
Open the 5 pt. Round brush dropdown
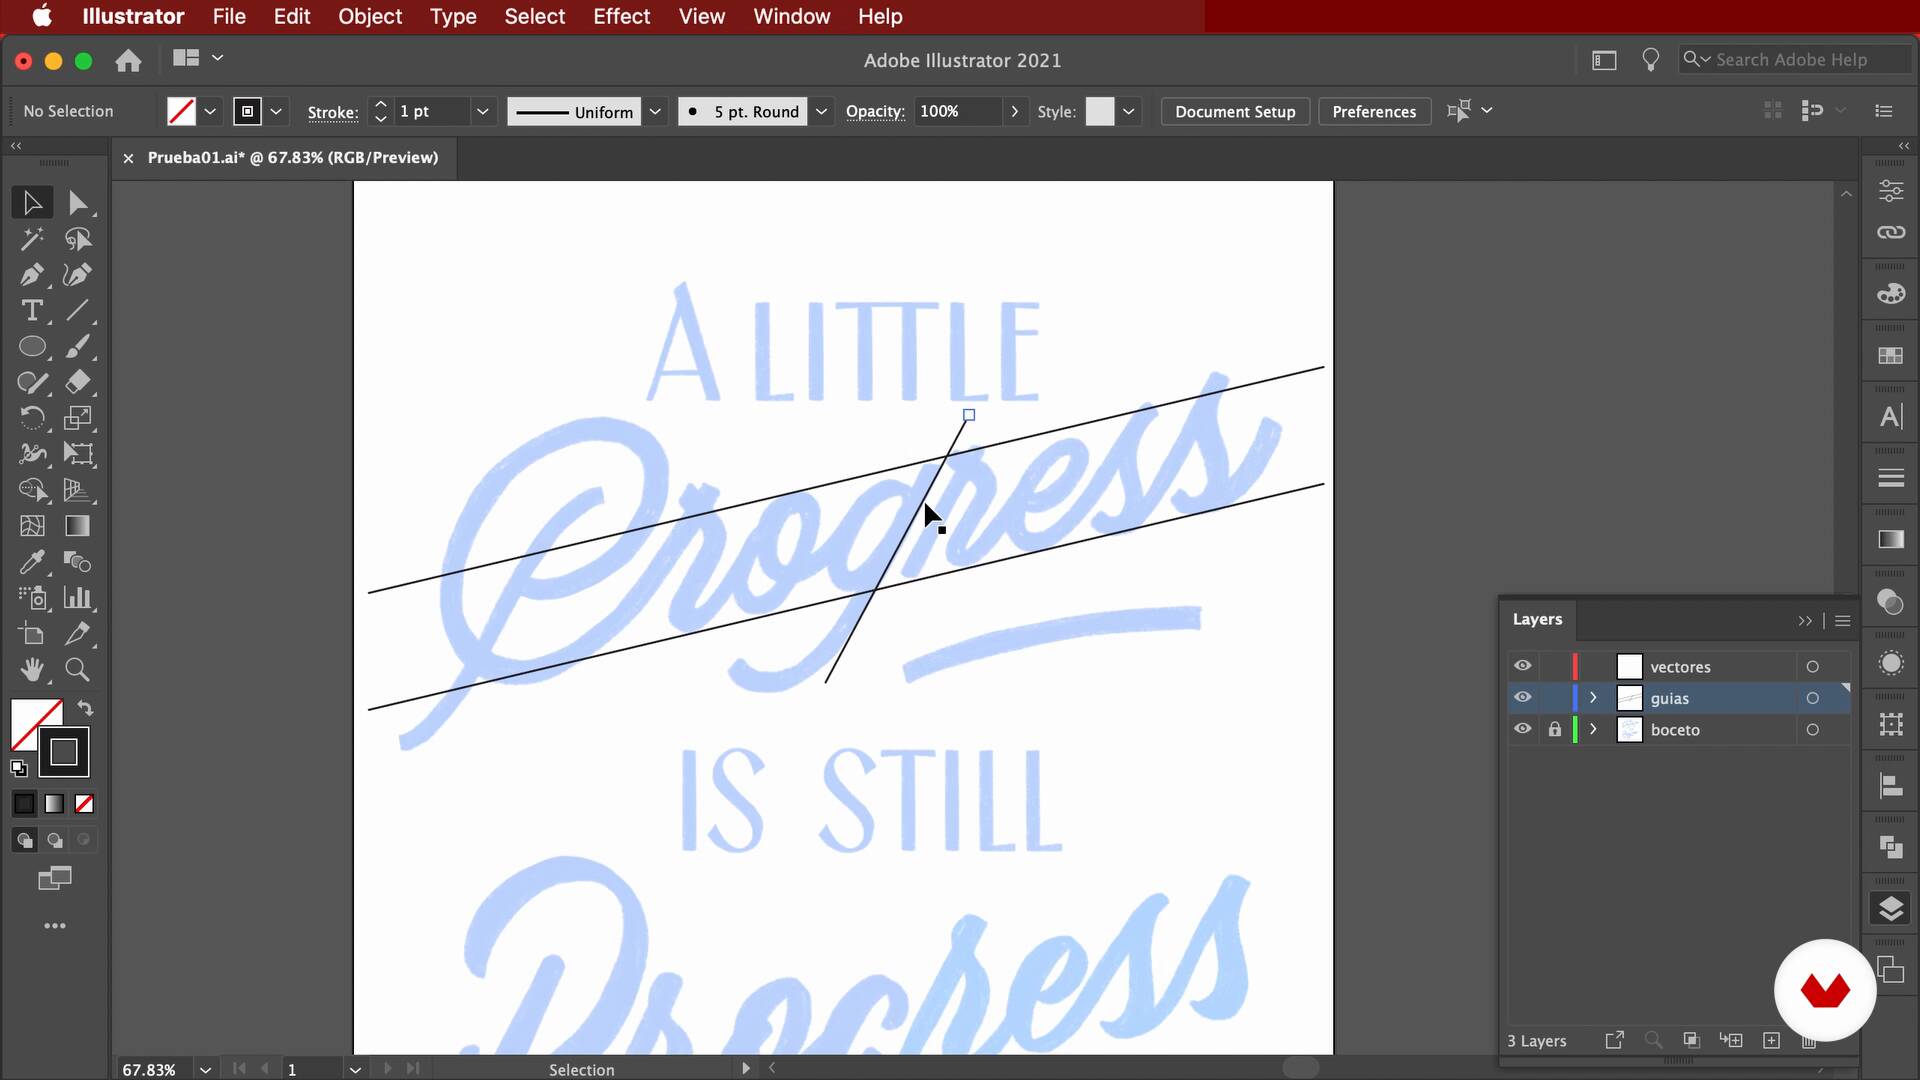pos(821,112)
